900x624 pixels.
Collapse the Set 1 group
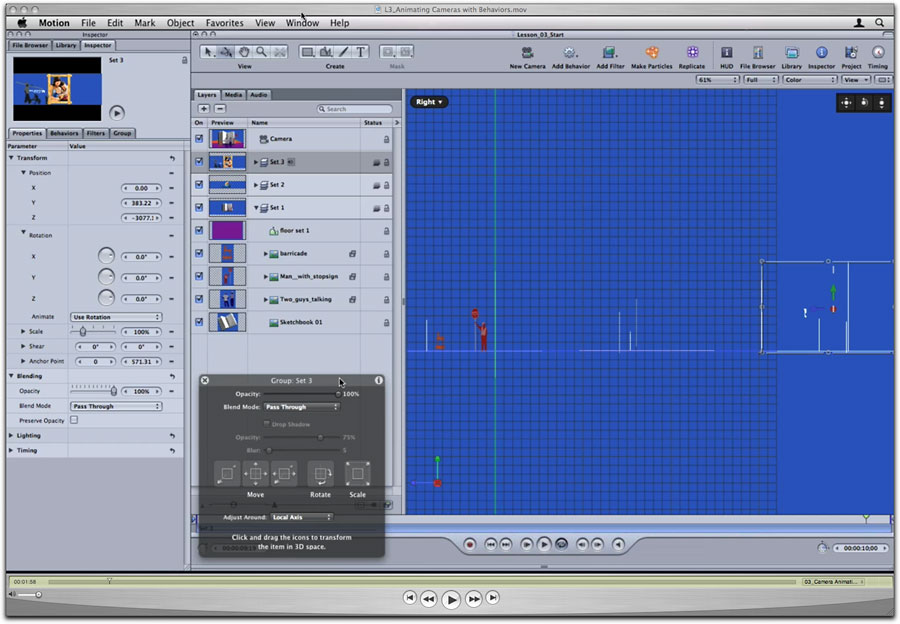[256, 208]
